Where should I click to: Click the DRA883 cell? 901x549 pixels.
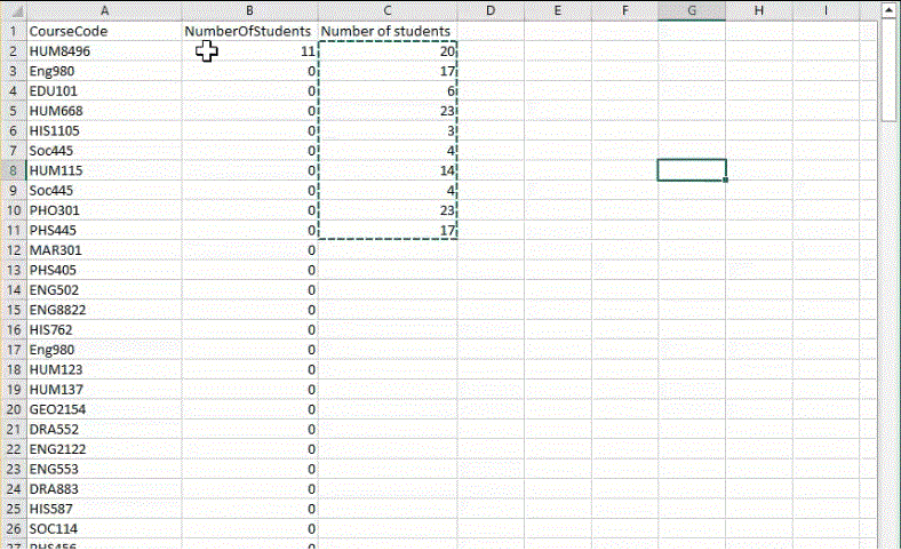104,489
